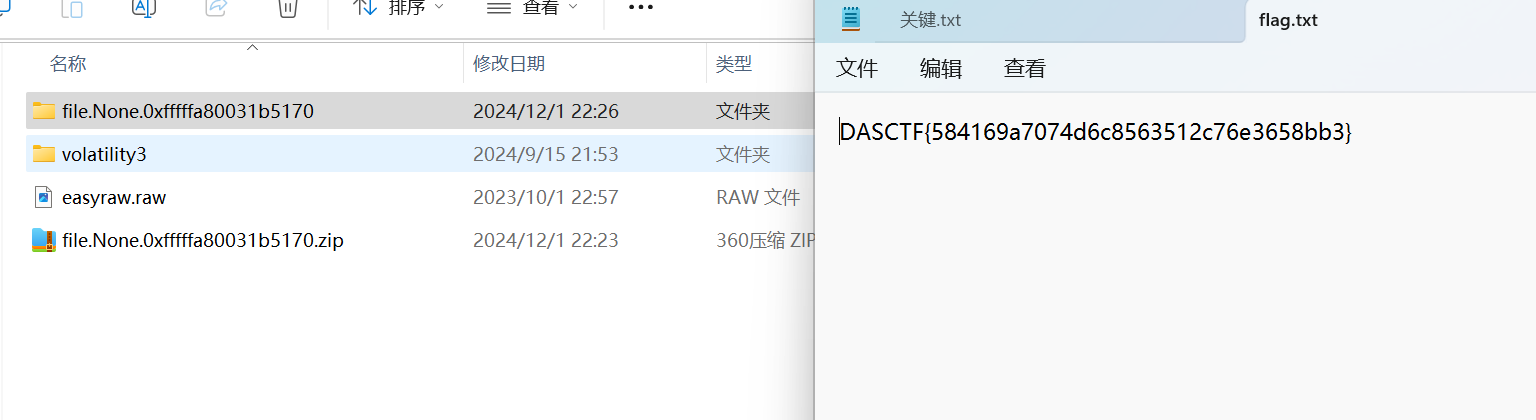
Task: Click the Rename icon in Explorer toolbar
Action: tap(144, 8)
